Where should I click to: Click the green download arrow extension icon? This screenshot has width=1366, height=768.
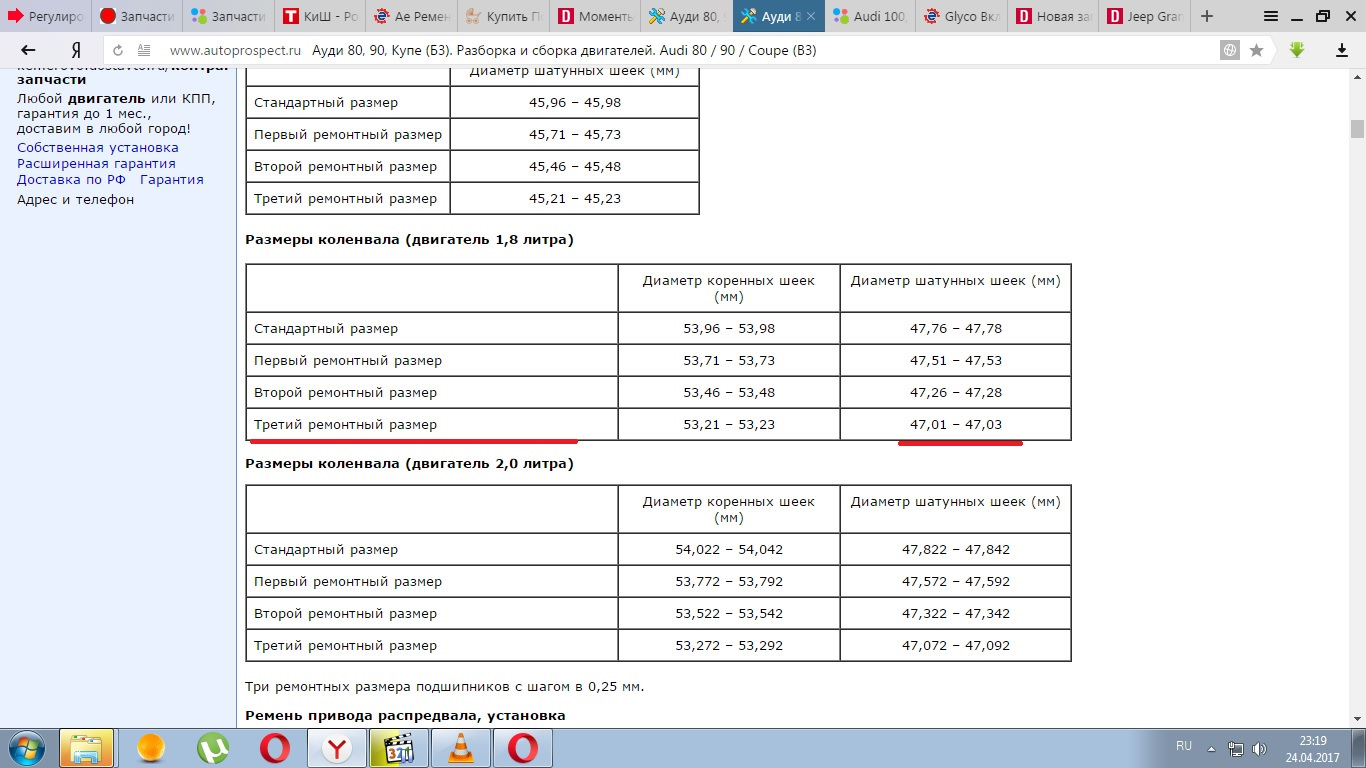click(1297, 49)
